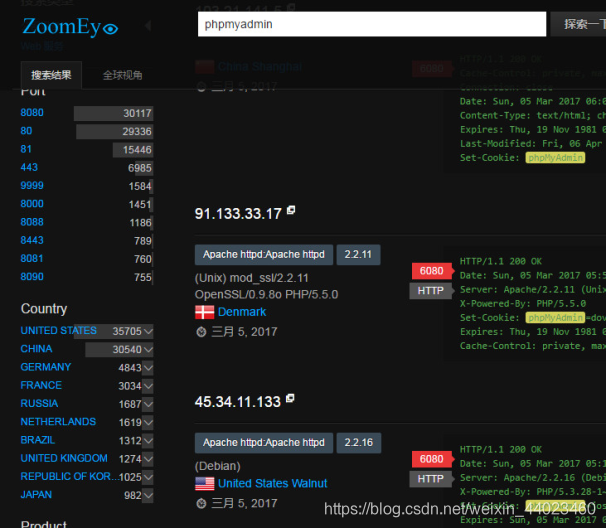Click Apache httpd tag on the Walnut result
The image size is (606, 528).
(264, 443)
